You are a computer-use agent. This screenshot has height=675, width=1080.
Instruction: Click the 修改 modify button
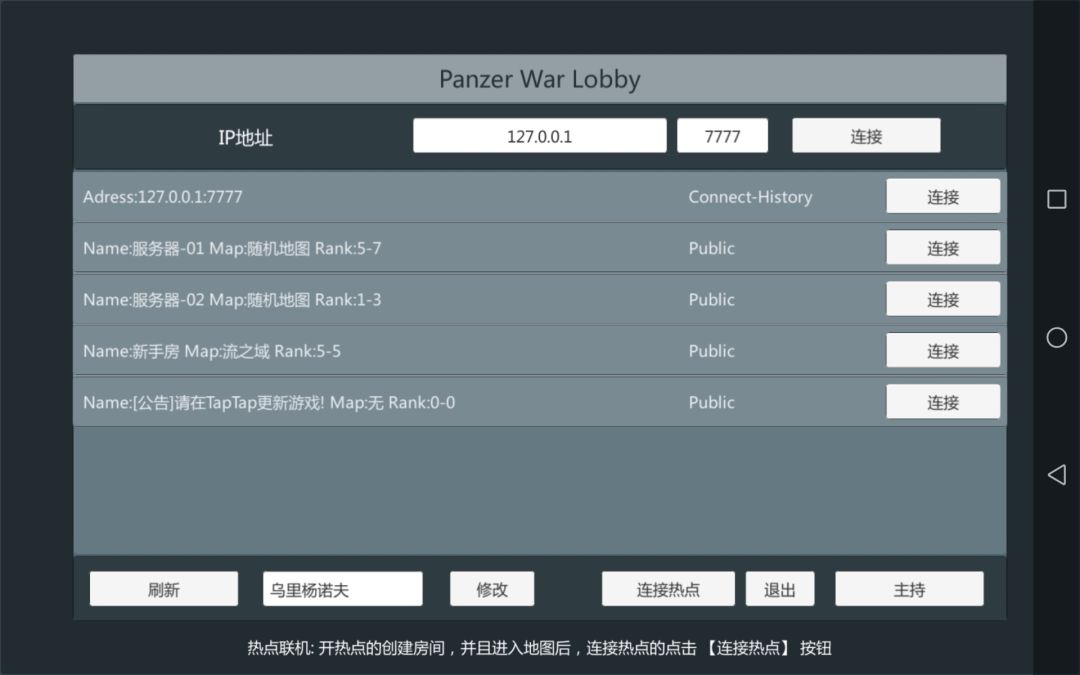pos(492,589)
